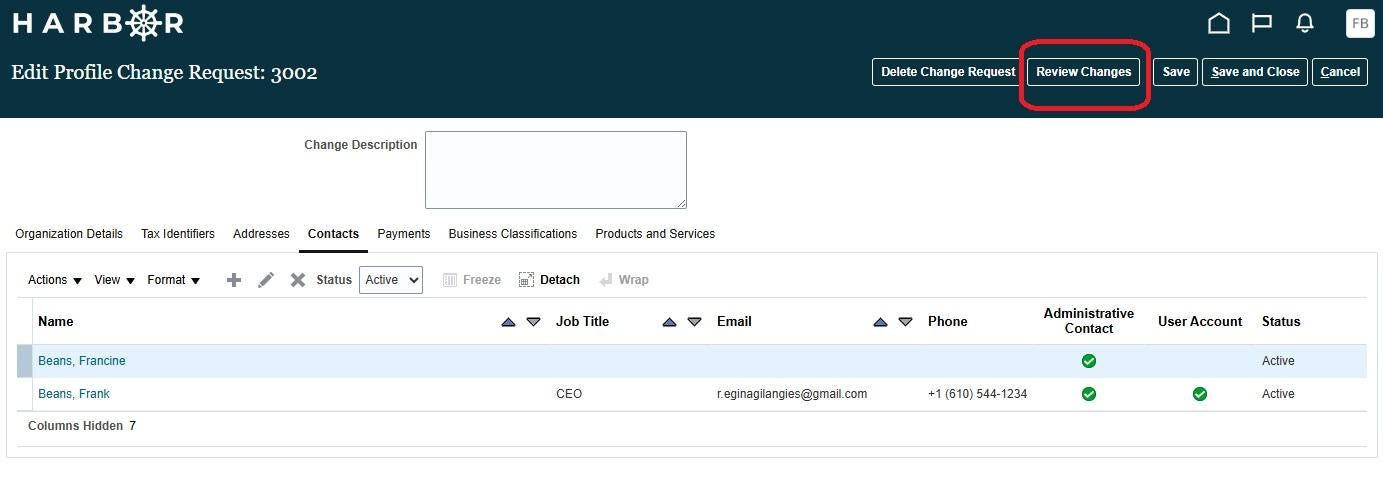Viewport: 1383px width, 481px height.
Task: Click Frank's User Account checkmark
Action: tap(1200, 394)
